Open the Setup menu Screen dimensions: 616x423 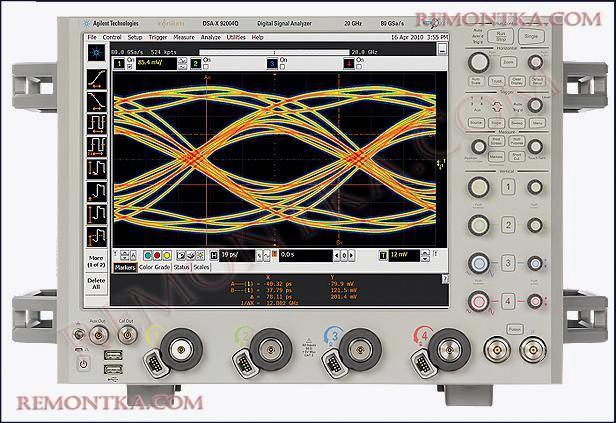click(135, 37)
